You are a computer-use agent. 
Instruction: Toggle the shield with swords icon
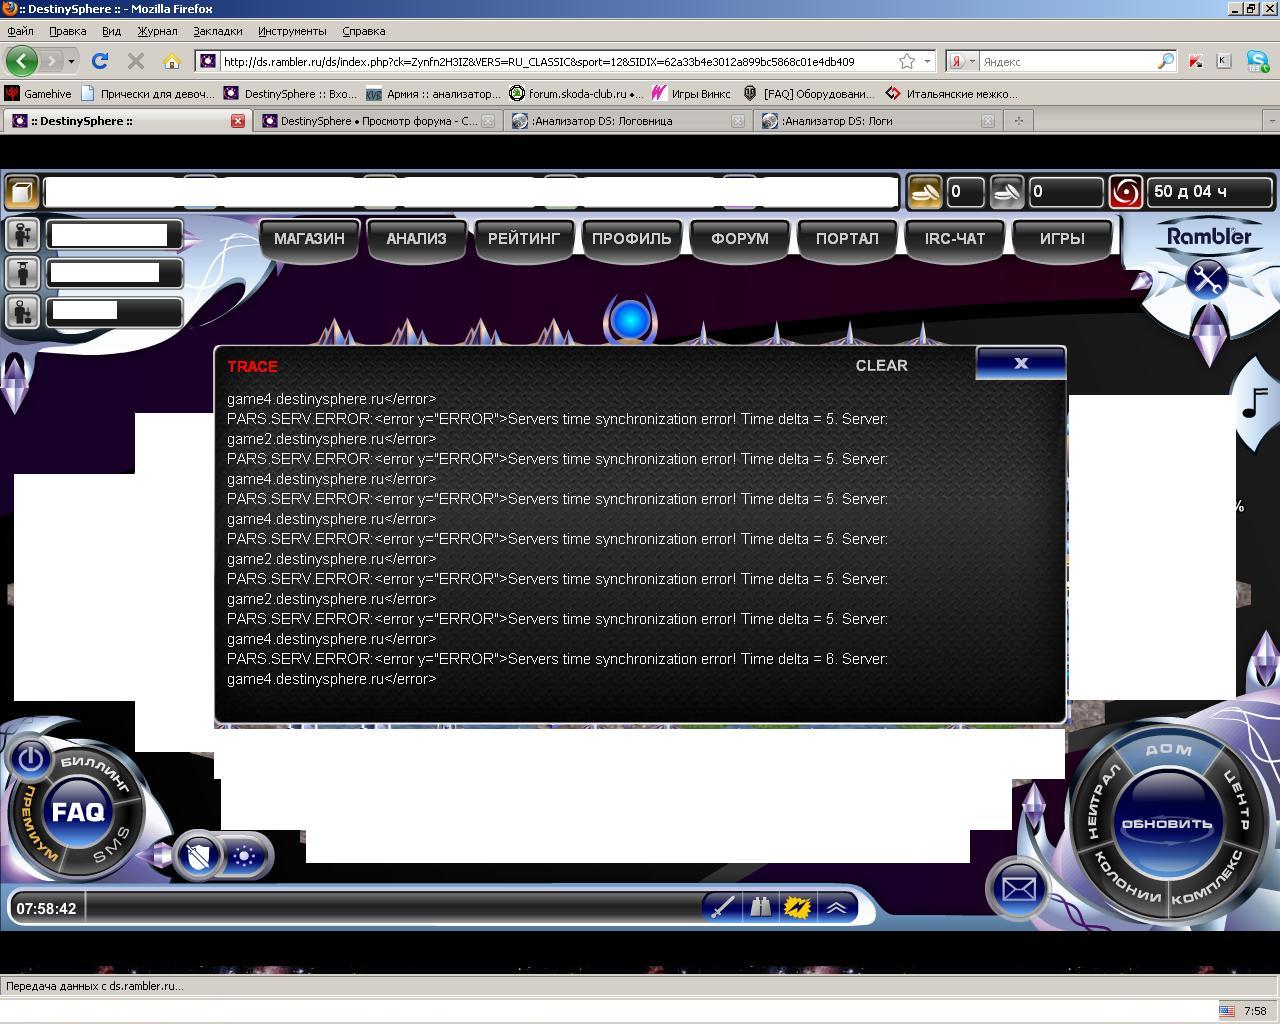199,856
